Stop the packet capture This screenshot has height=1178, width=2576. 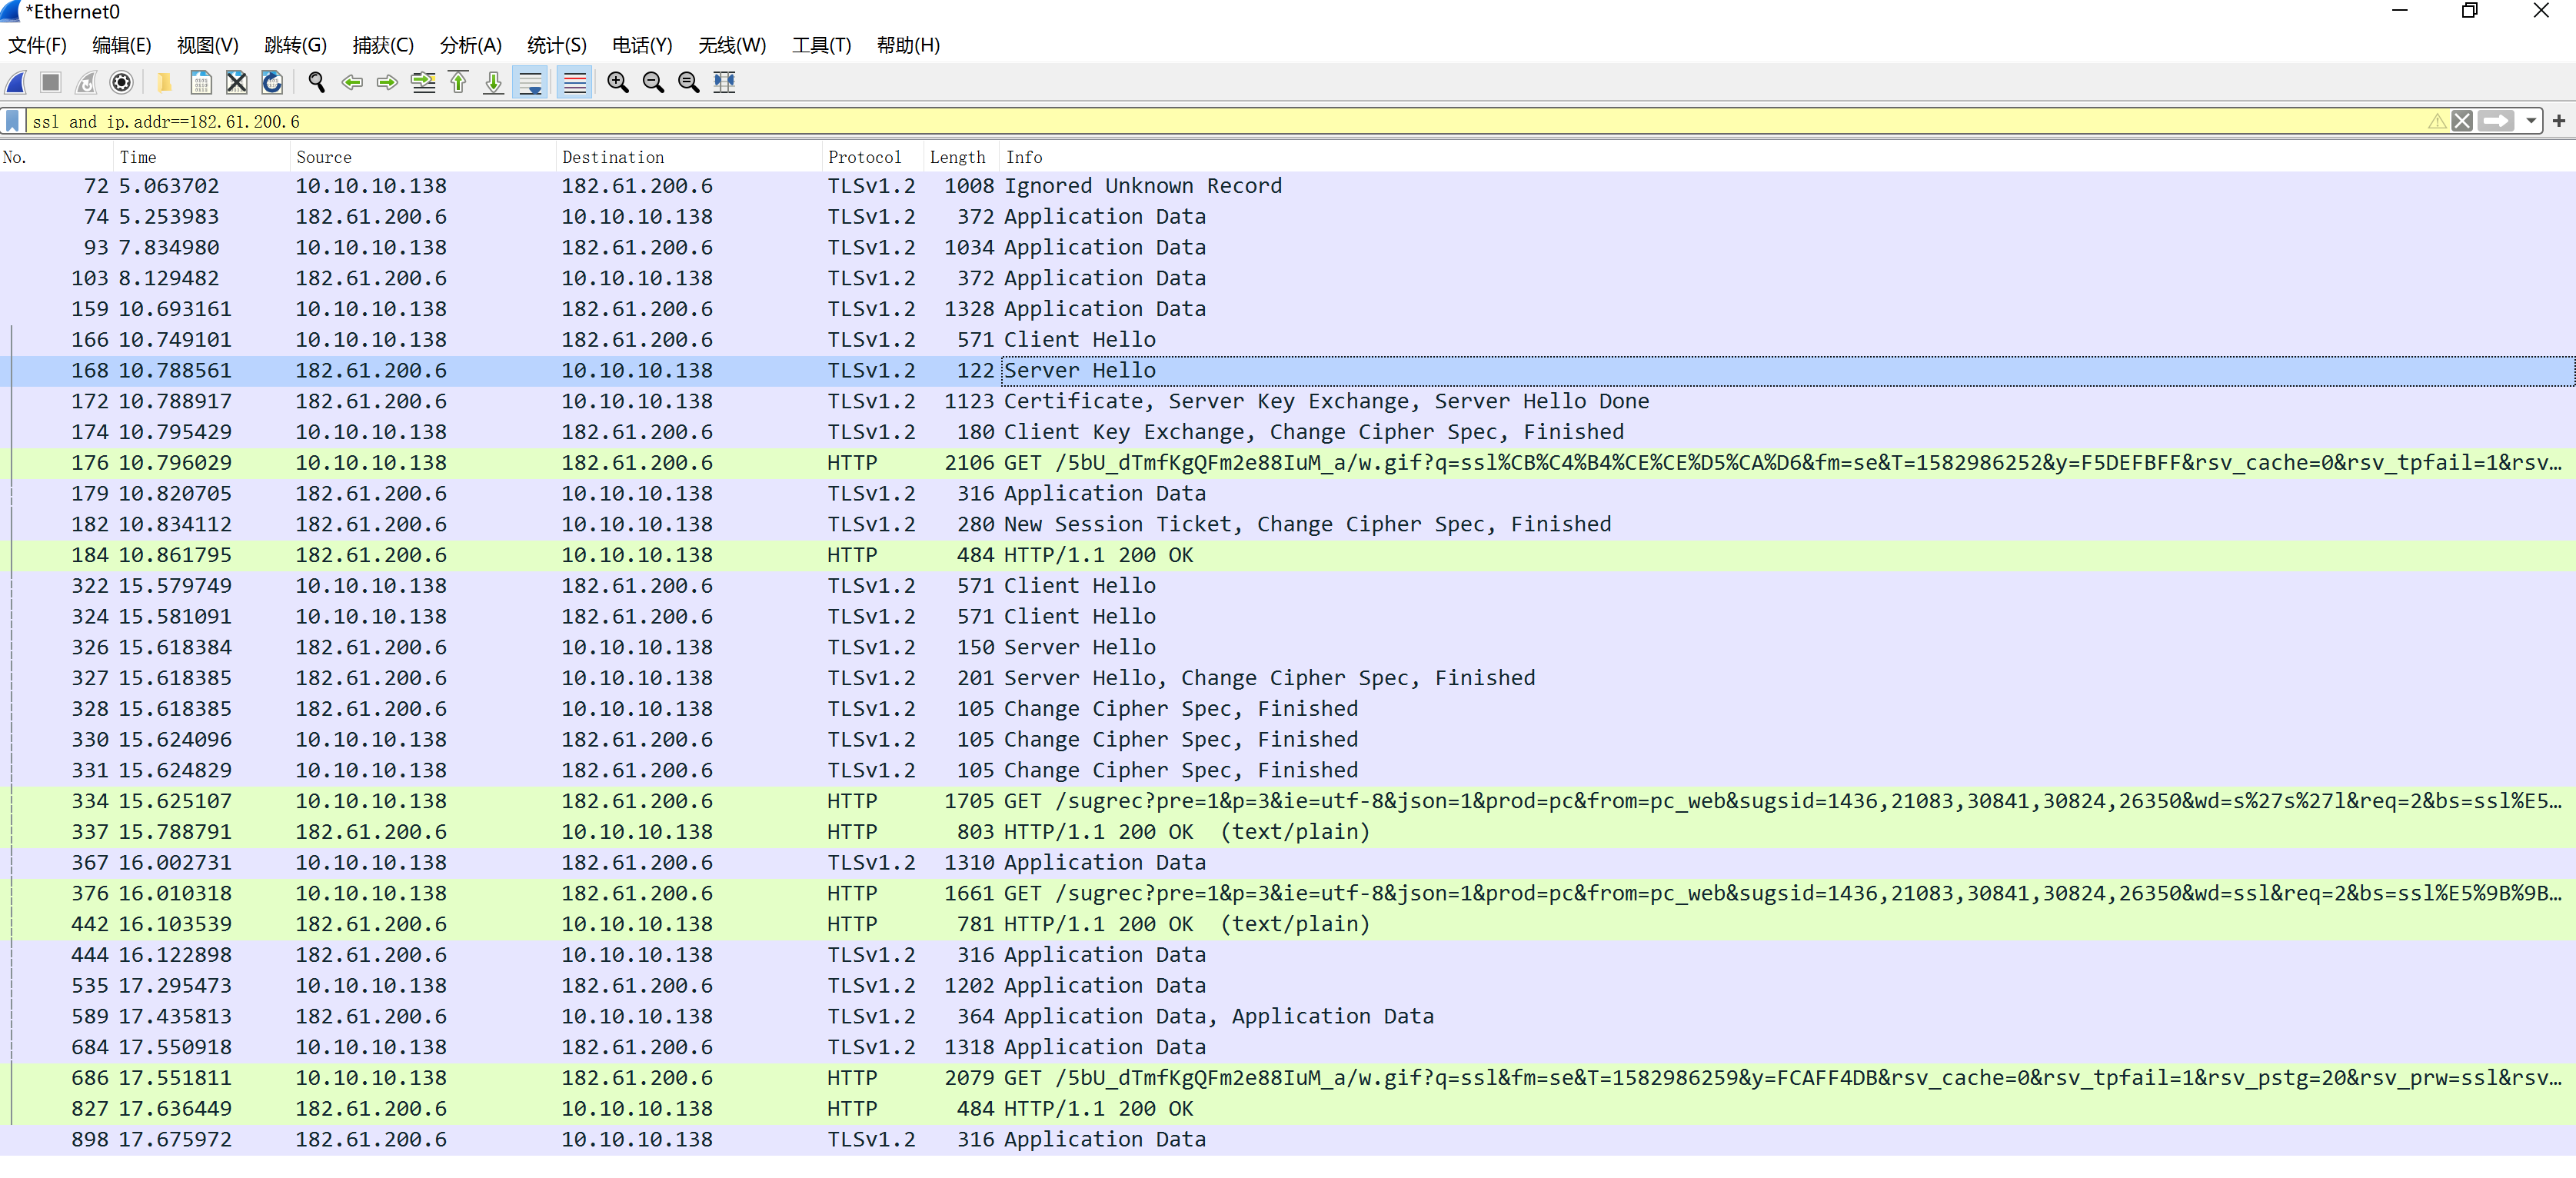50,82
